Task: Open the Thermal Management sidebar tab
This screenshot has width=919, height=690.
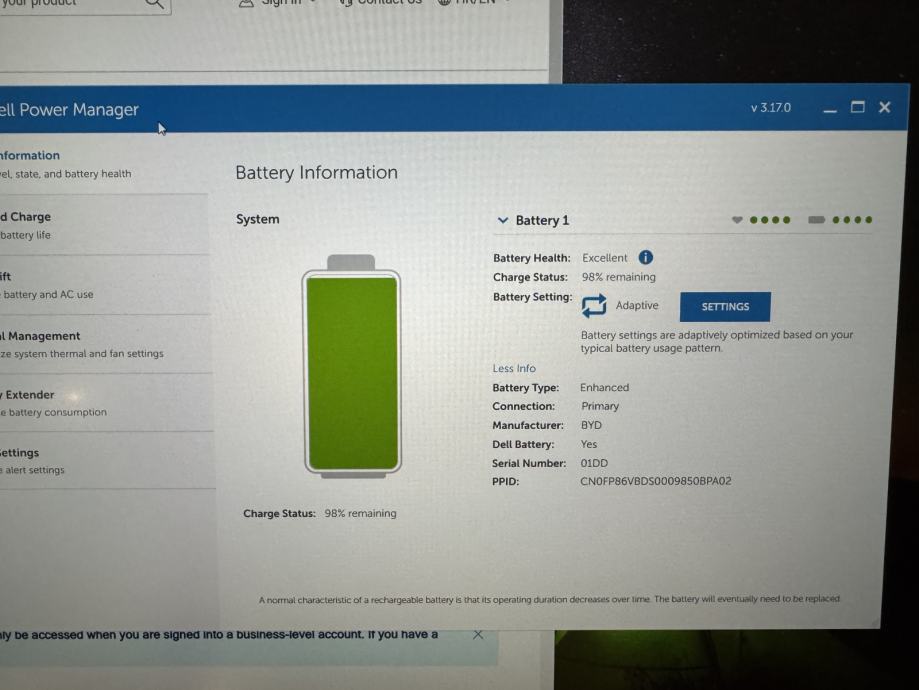Action: tap(105, 344)
